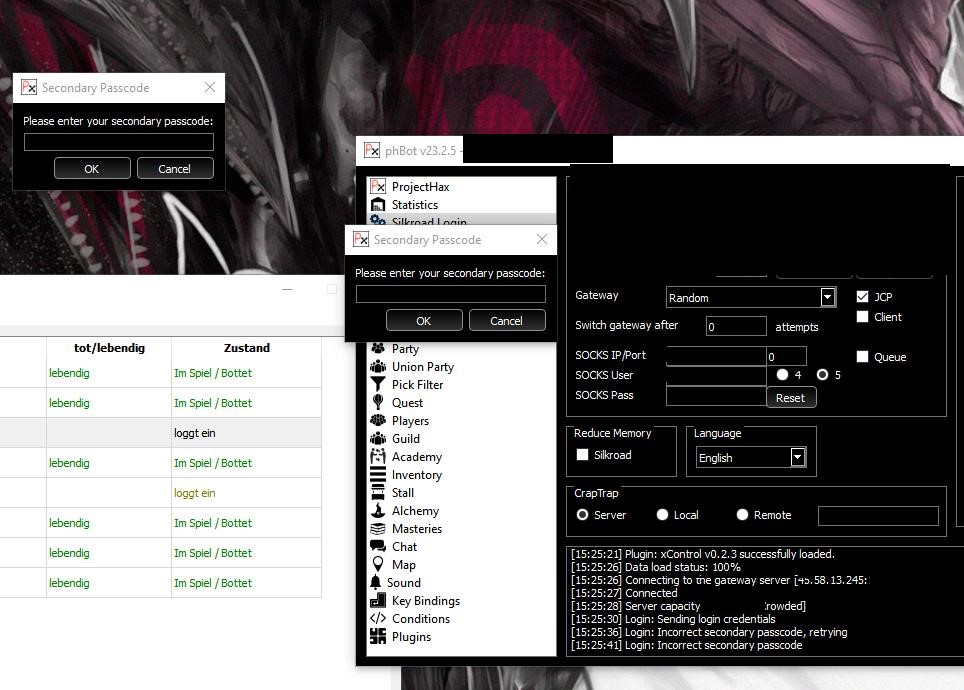Expand the Language dropdown showing English
The width and height of the screenshot is (964, 690).
797,458
